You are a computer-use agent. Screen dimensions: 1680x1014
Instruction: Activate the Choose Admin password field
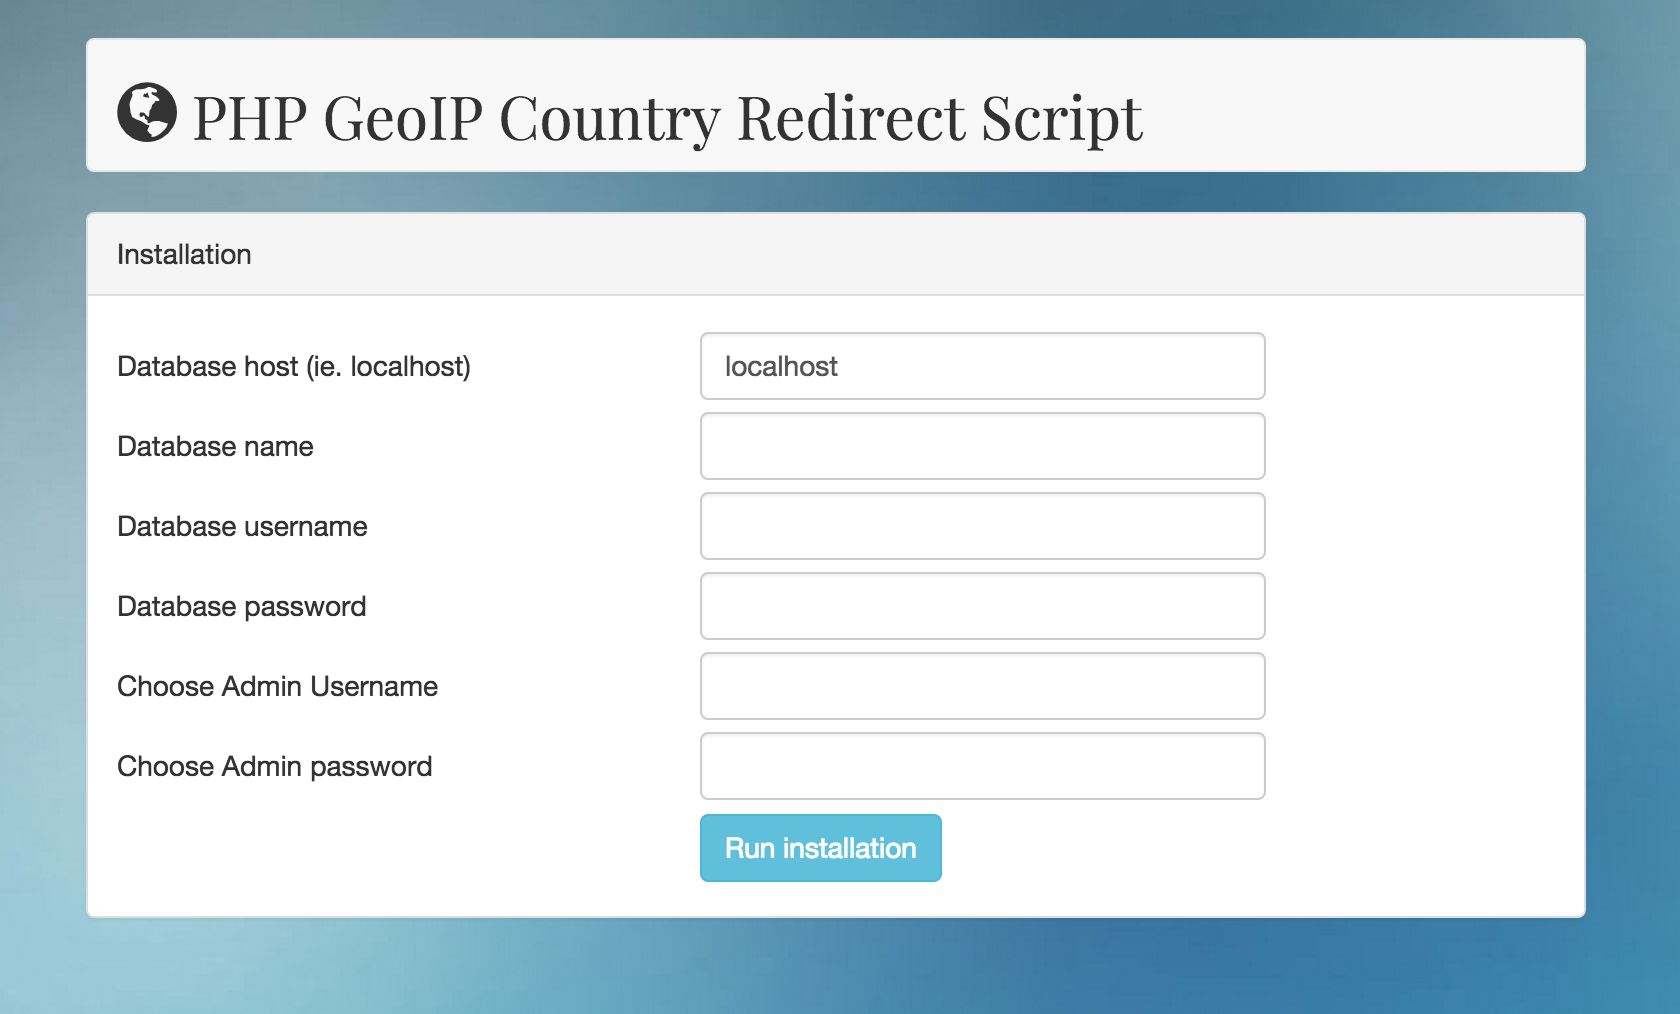click(x=982, y=766)
